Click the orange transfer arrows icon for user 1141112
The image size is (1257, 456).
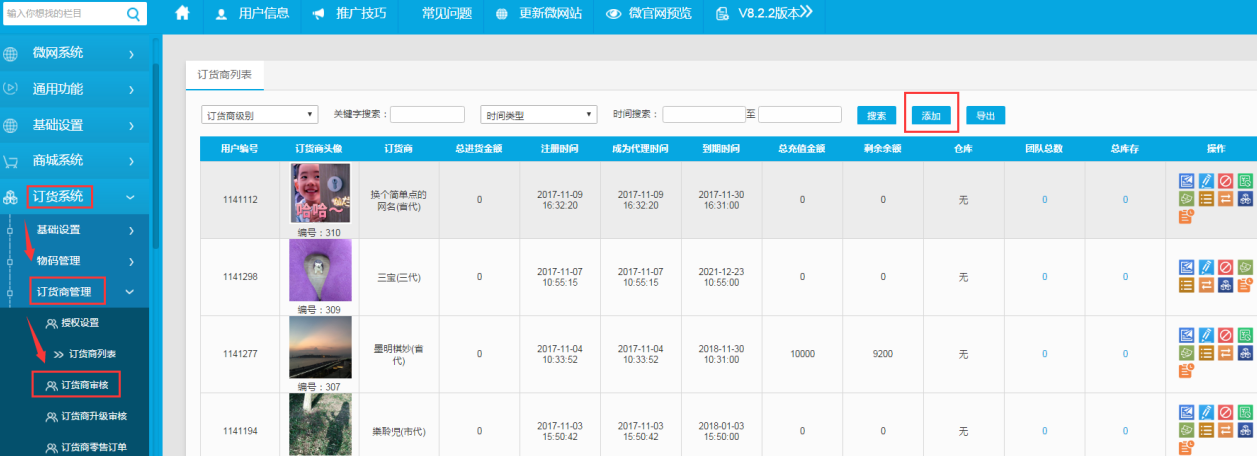1226,199
